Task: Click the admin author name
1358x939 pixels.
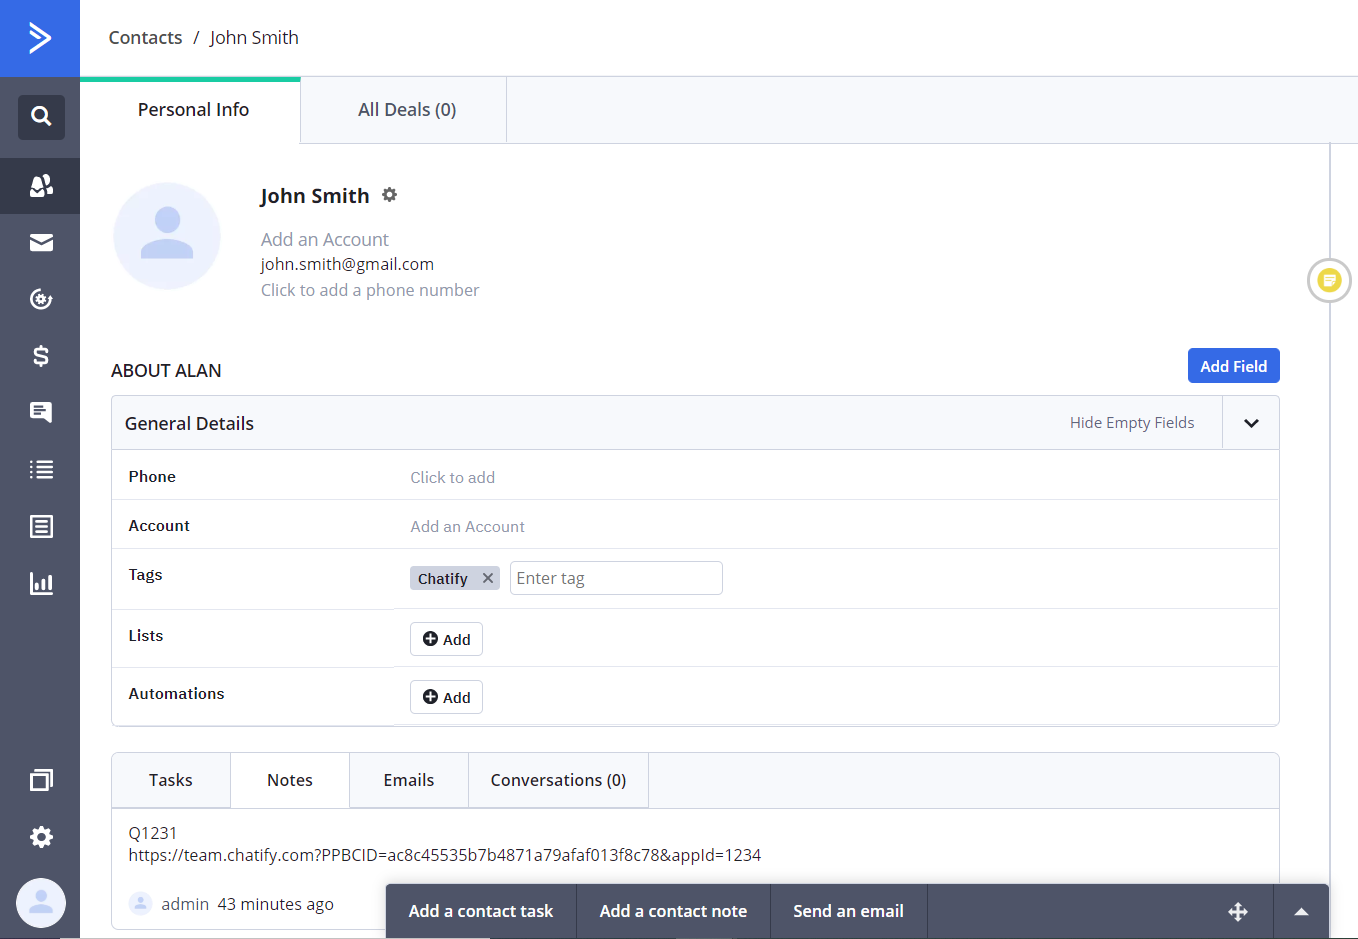Action: point(185,904)
